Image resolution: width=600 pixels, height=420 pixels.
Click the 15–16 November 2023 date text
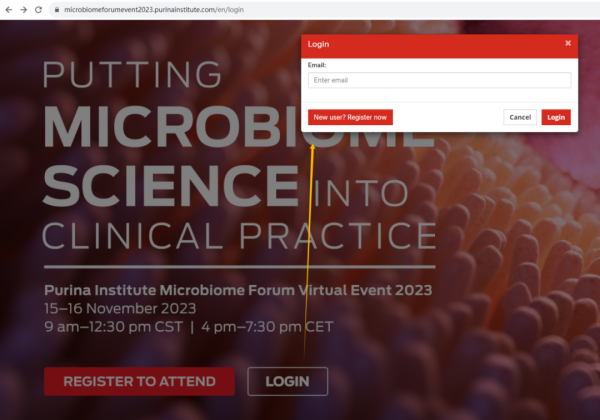[x=120, y=308]
